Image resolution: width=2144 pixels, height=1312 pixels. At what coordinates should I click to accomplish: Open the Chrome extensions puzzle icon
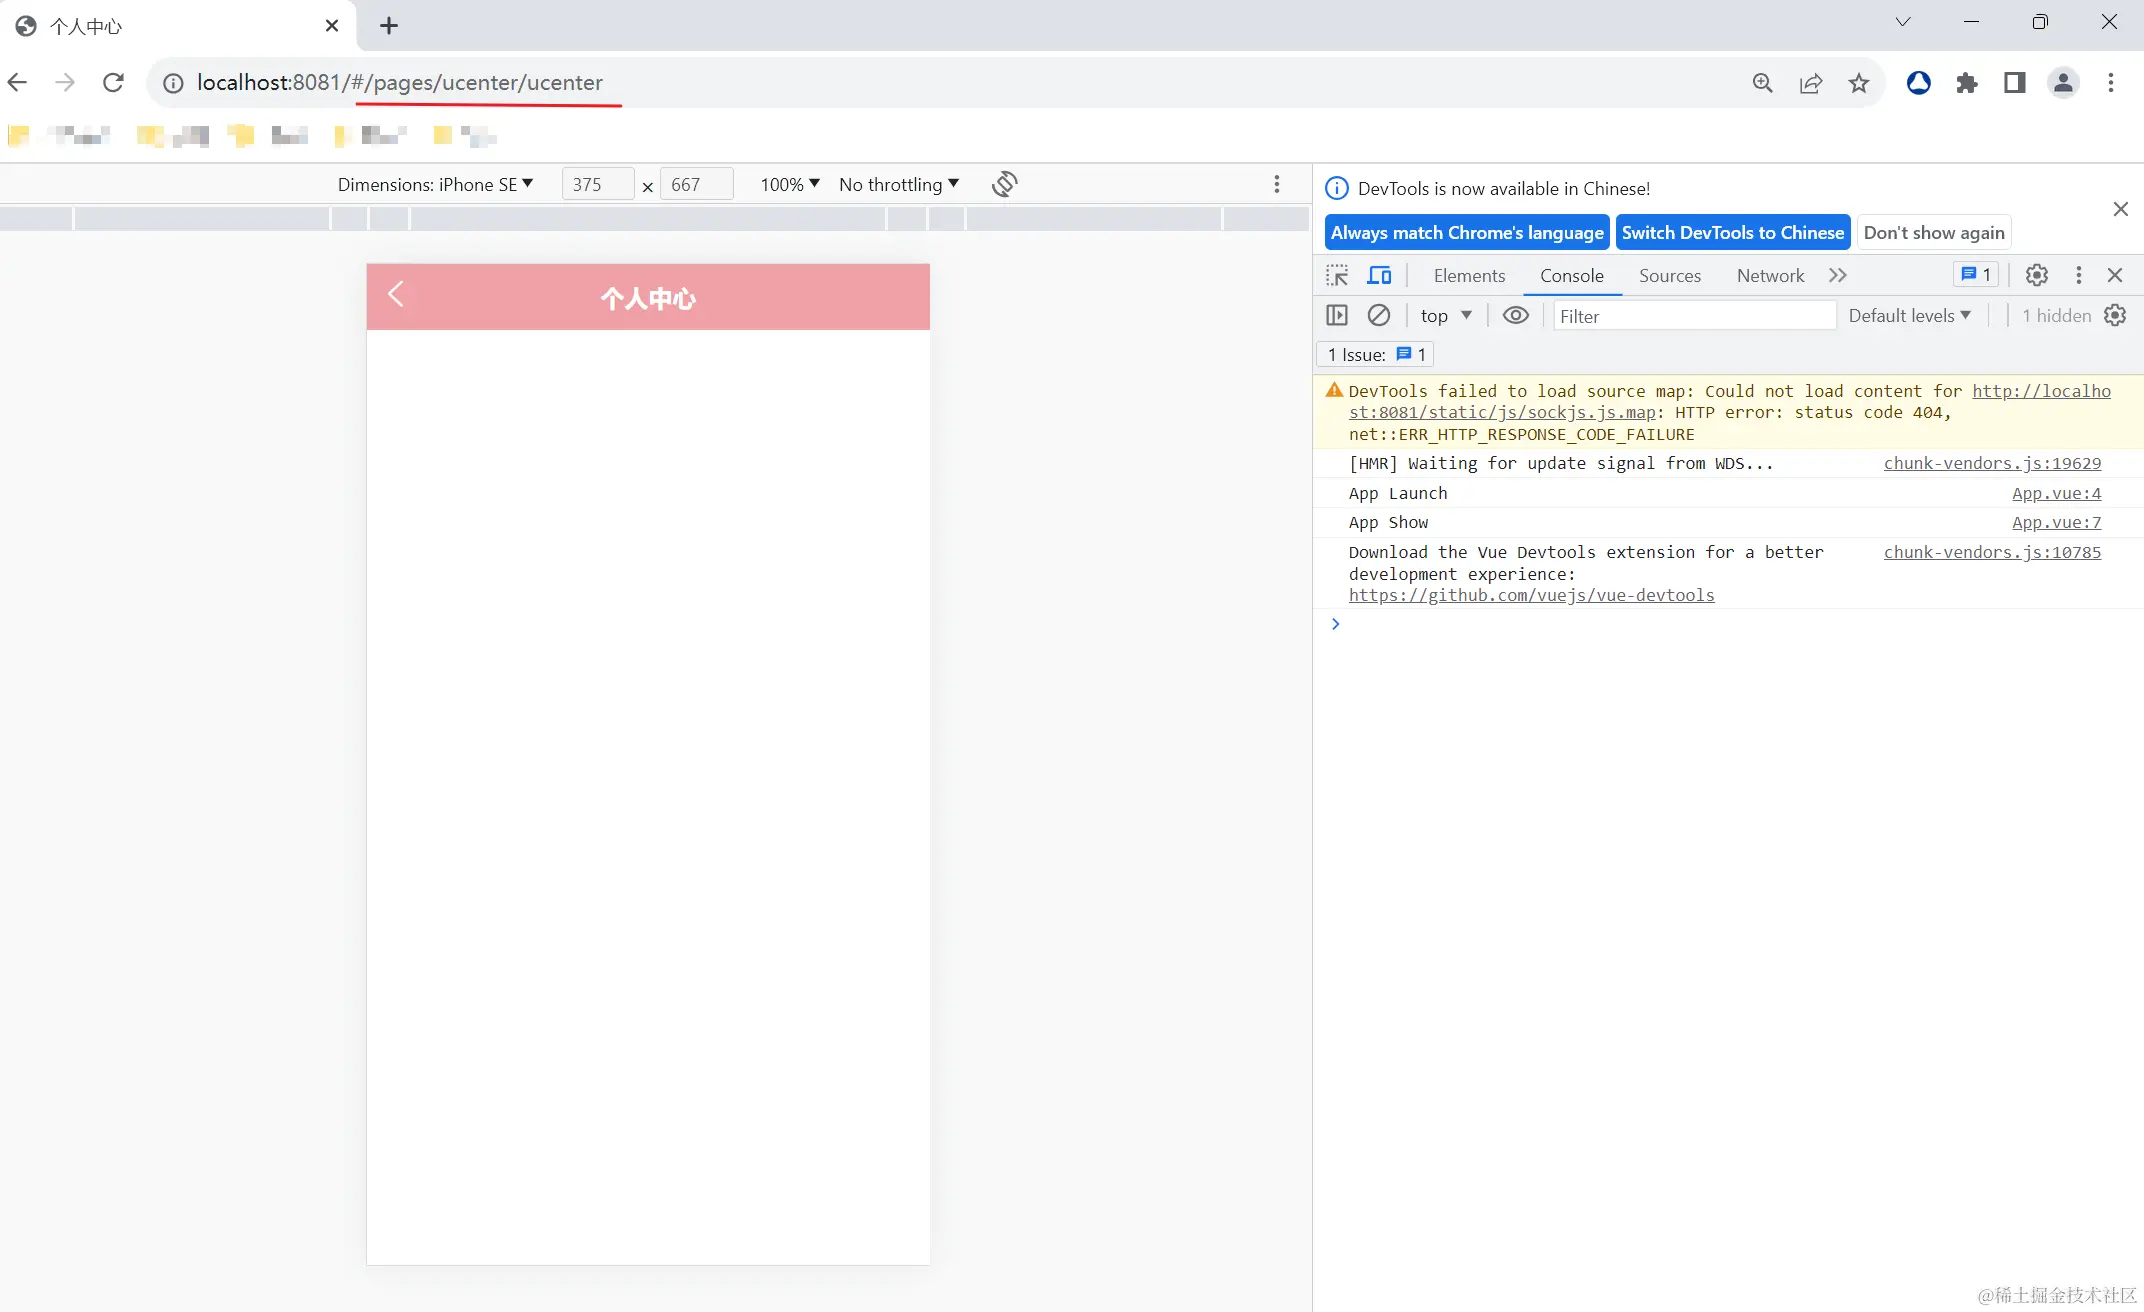pyautogui.click(x=1966, y=83)
